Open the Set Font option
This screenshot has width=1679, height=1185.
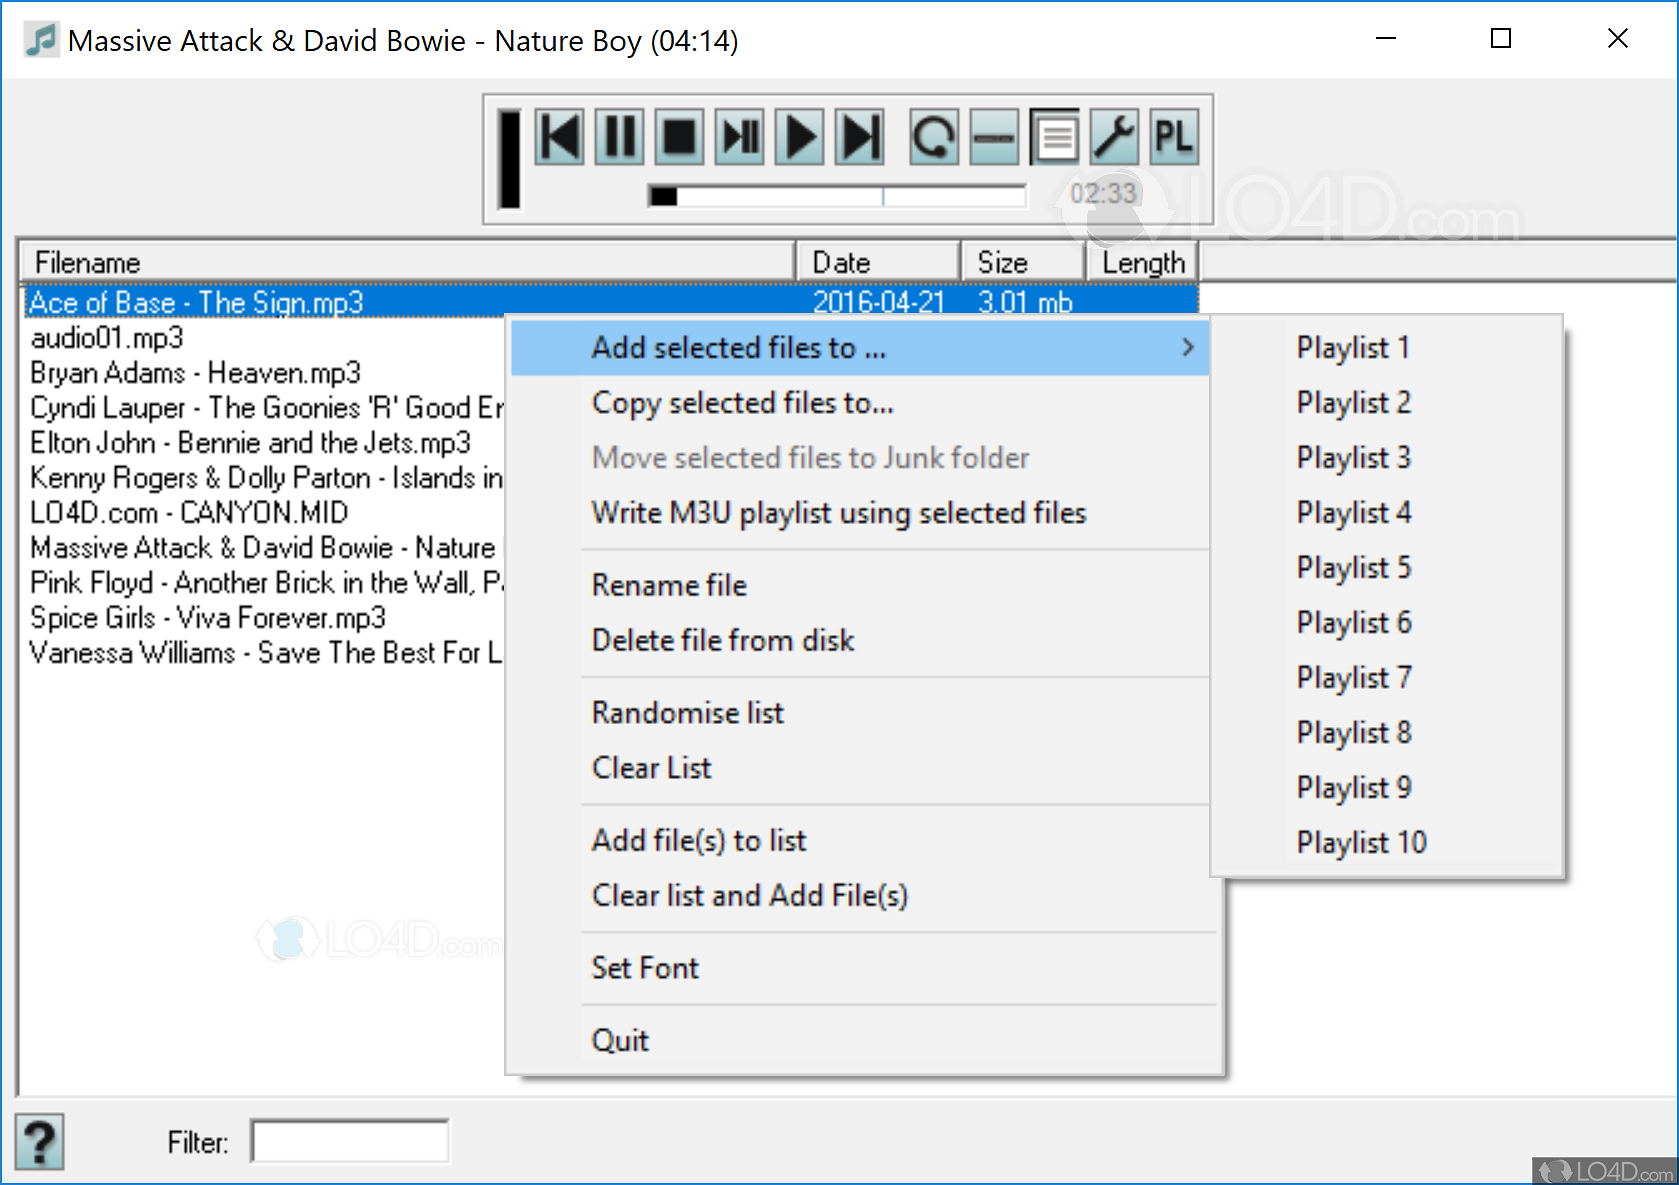click(865, 967)
